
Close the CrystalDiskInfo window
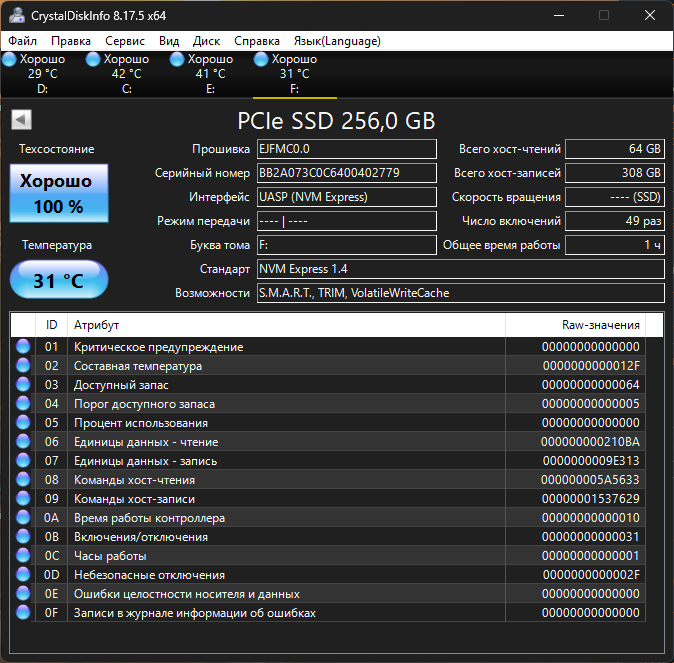pyautogui.click(x=649, y=15)
